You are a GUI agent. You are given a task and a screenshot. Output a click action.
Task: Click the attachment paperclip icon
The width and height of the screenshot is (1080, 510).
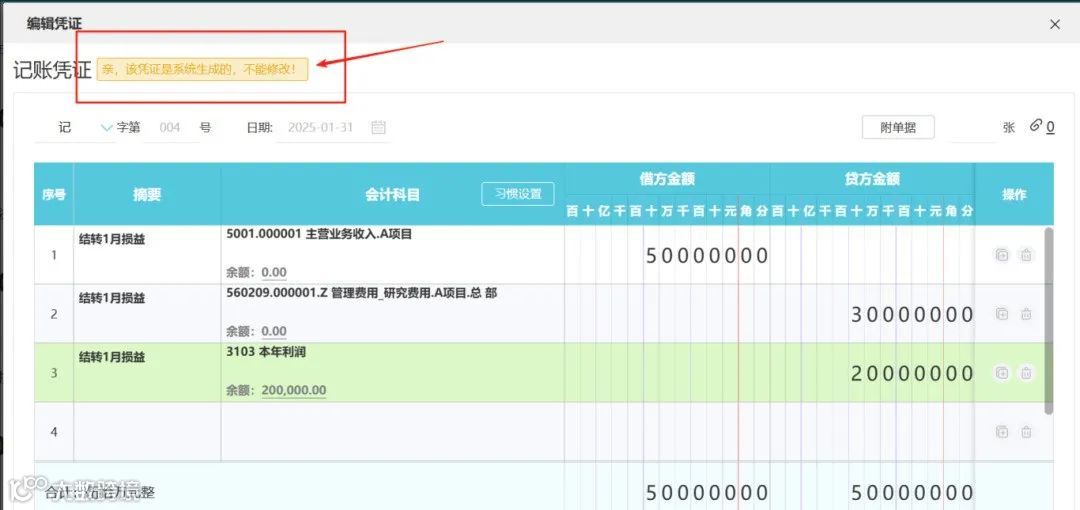click(1036, 125)
